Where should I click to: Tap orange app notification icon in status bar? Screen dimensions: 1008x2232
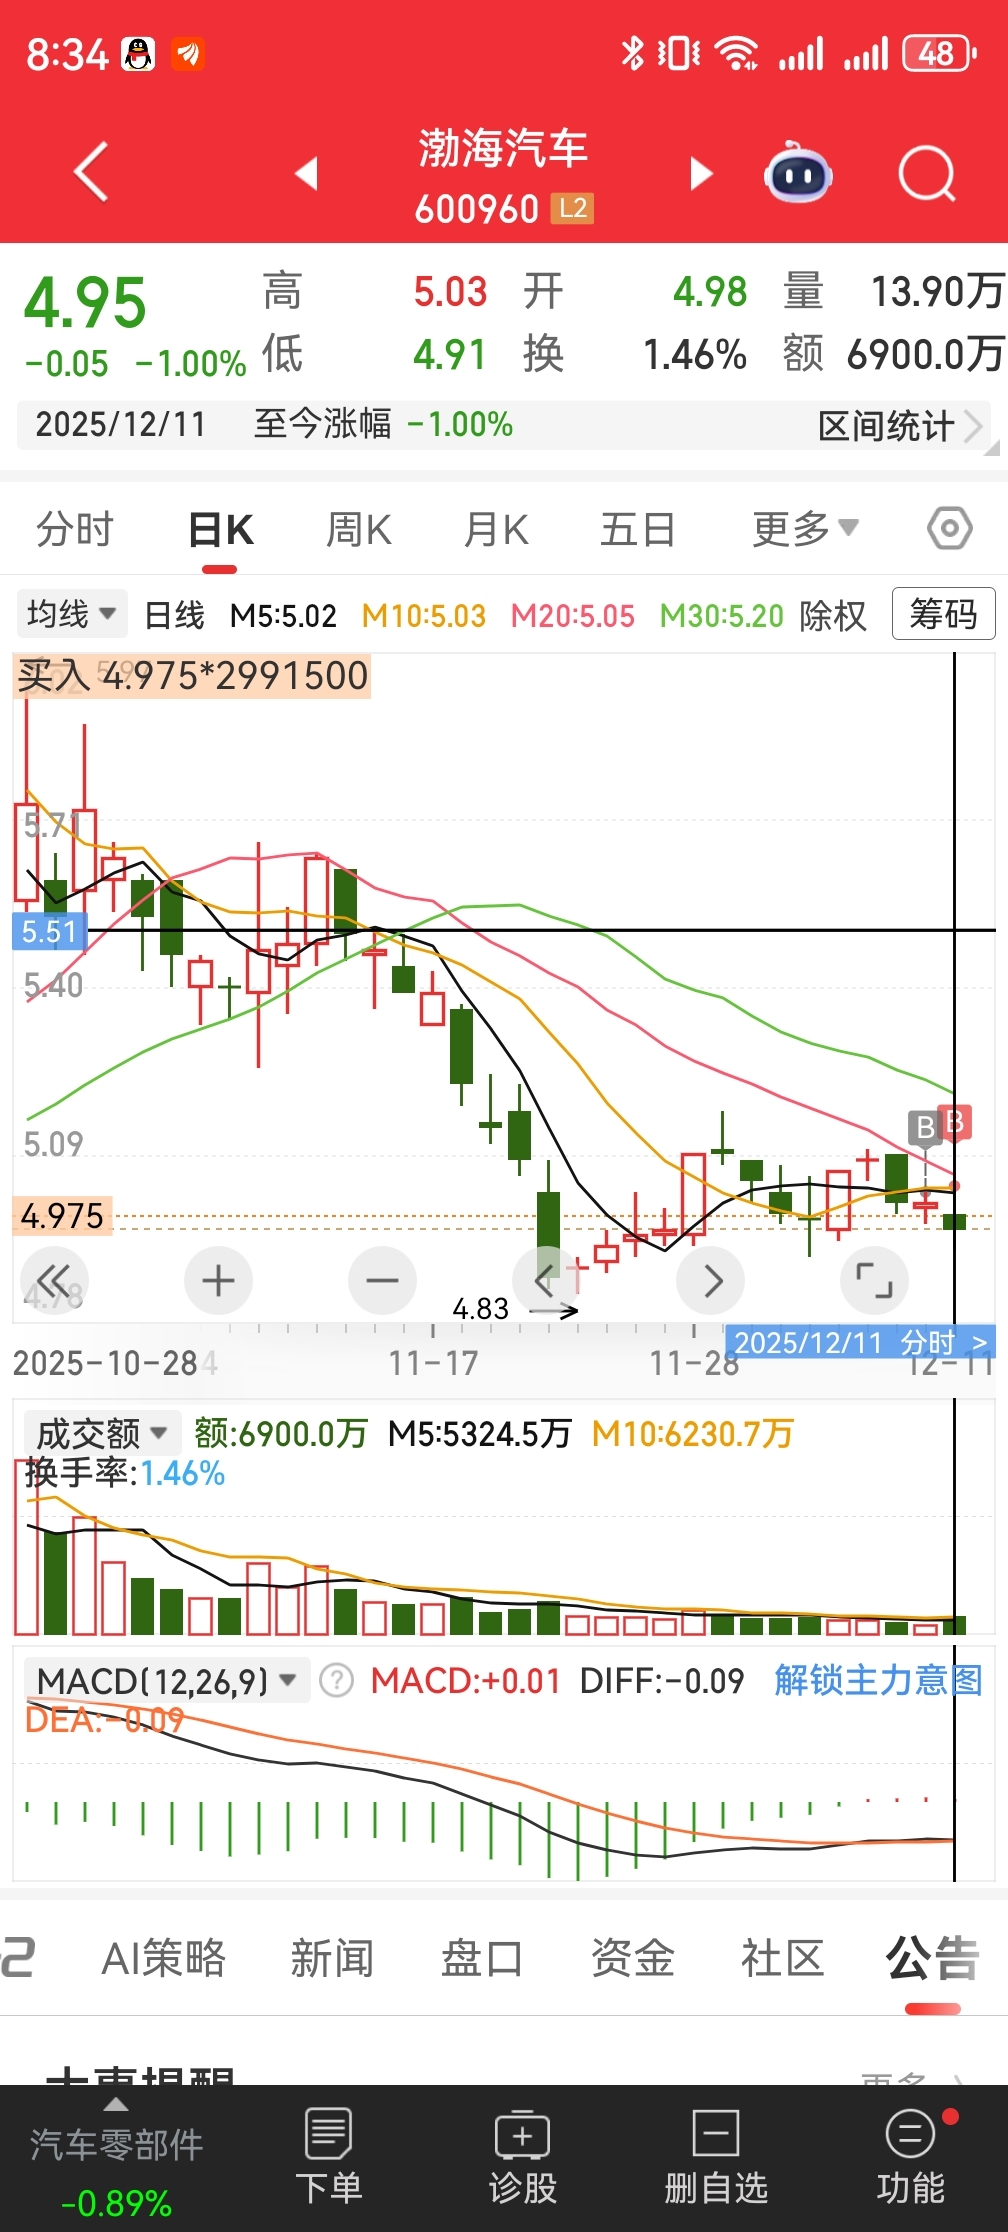[187, 53]
